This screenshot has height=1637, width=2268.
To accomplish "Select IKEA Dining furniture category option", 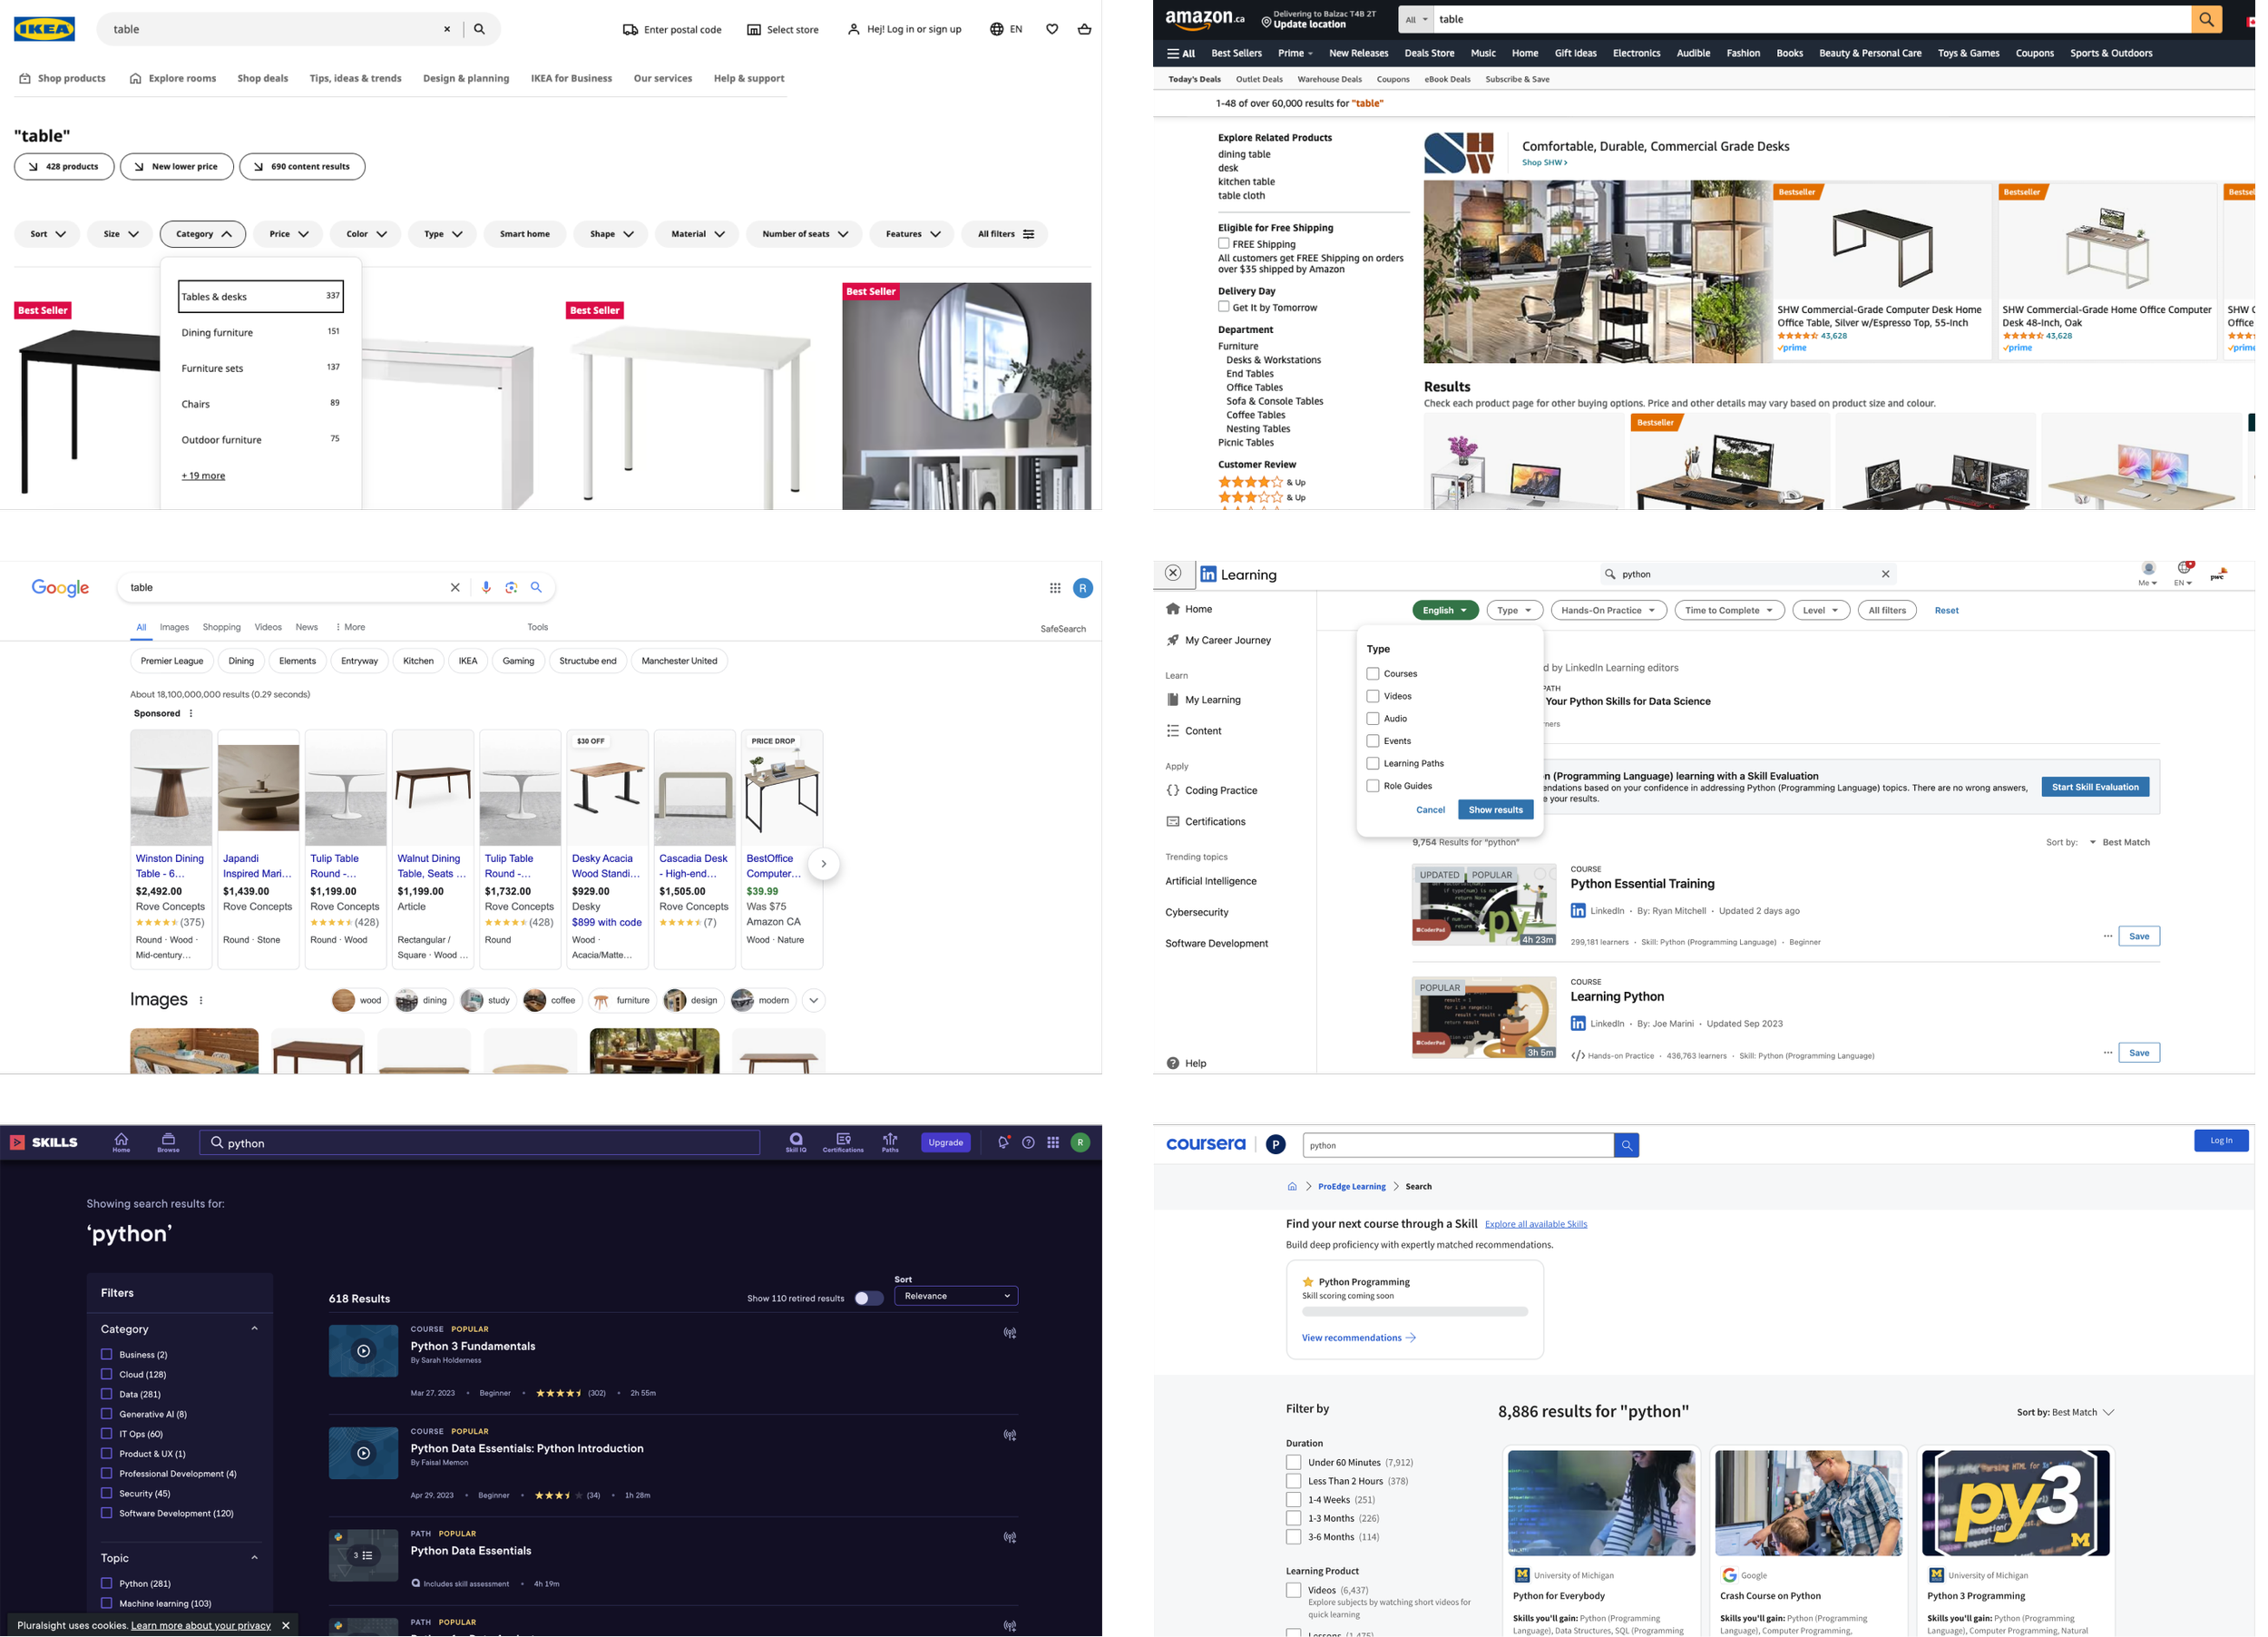I will (x=260, y=332).
